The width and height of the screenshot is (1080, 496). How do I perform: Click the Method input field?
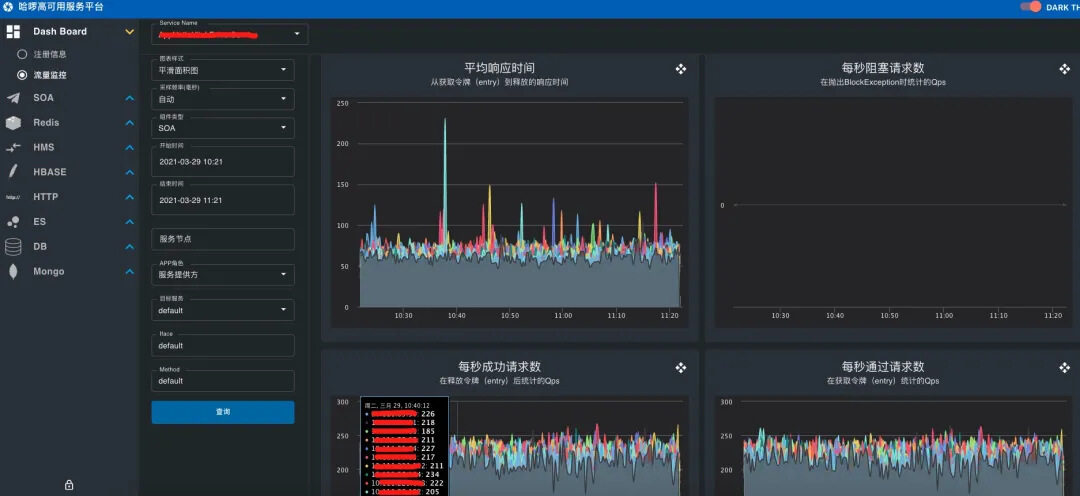(222, 381)
